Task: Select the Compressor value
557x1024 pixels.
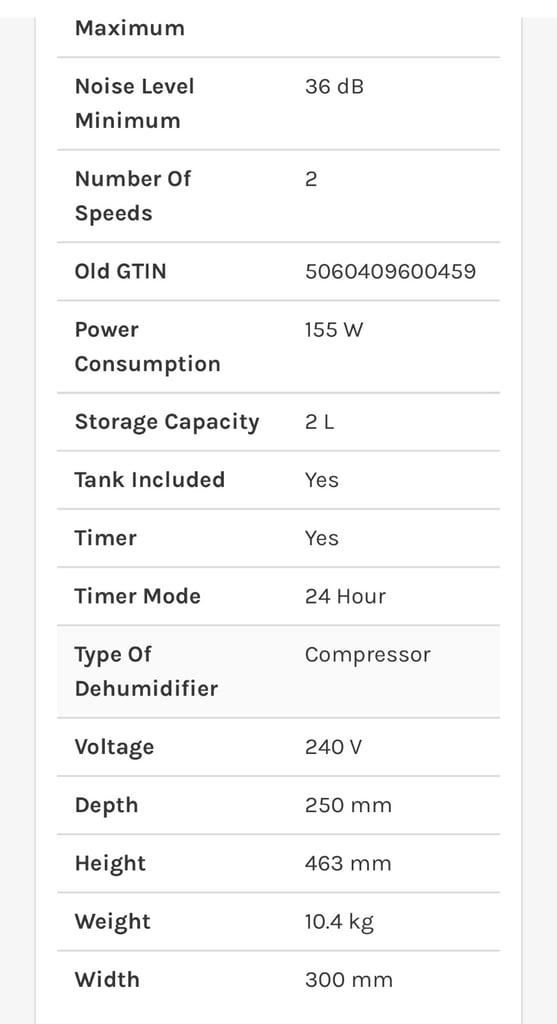Action: 368,655
